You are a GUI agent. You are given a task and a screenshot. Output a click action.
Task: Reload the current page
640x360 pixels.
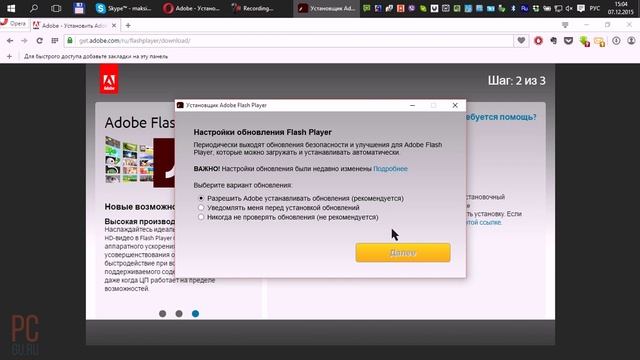tap(40, 40)
